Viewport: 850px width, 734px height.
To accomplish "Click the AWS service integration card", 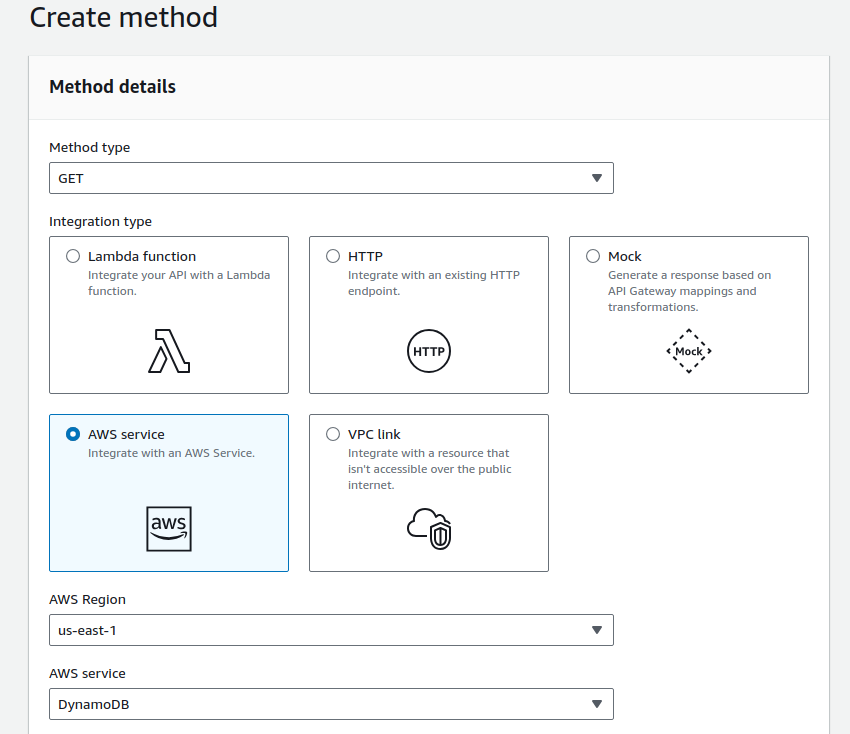I will pos(168,492).
